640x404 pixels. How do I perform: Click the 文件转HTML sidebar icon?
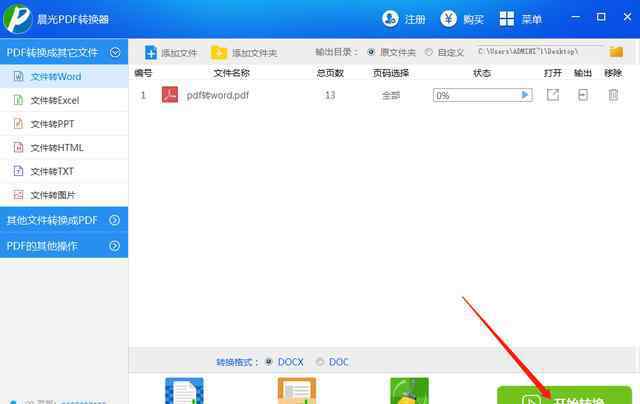pyautogui.click(x=18, y=147)
